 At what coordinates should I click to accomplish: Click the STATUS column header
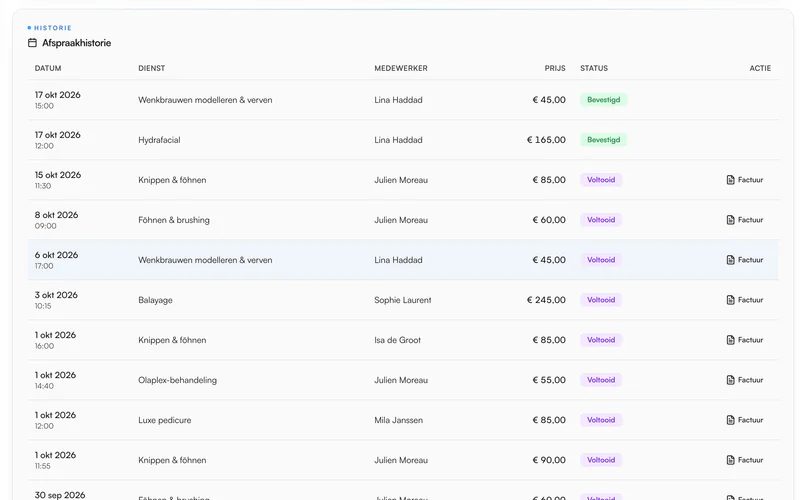pos(594,68)
